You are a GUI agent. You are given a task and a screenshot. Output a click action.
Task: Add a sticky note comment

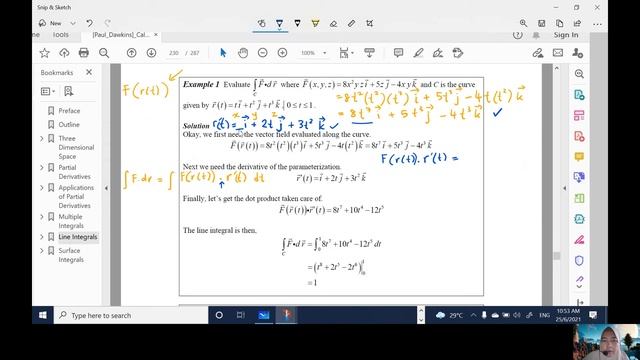point(398,53)
